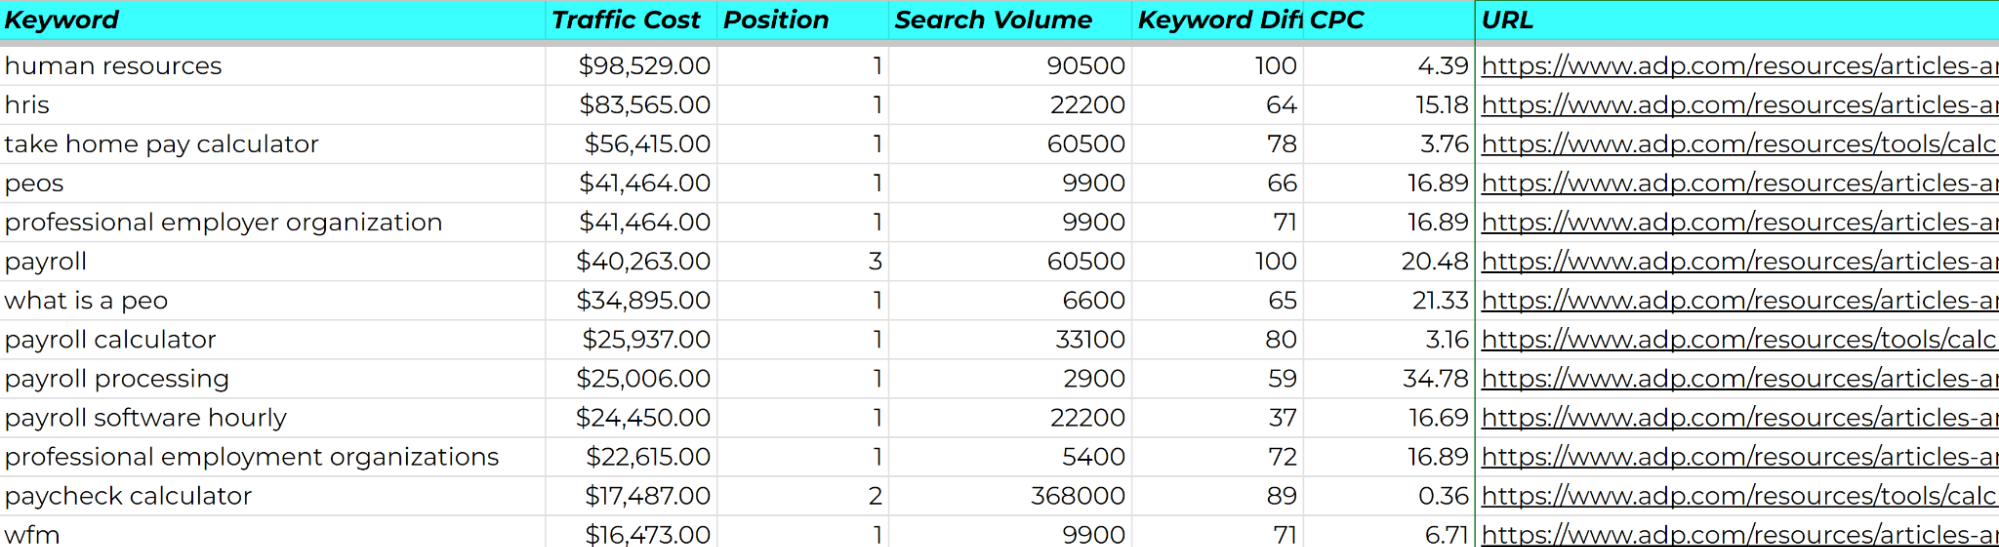Open the payroll row URL link

1738,261
